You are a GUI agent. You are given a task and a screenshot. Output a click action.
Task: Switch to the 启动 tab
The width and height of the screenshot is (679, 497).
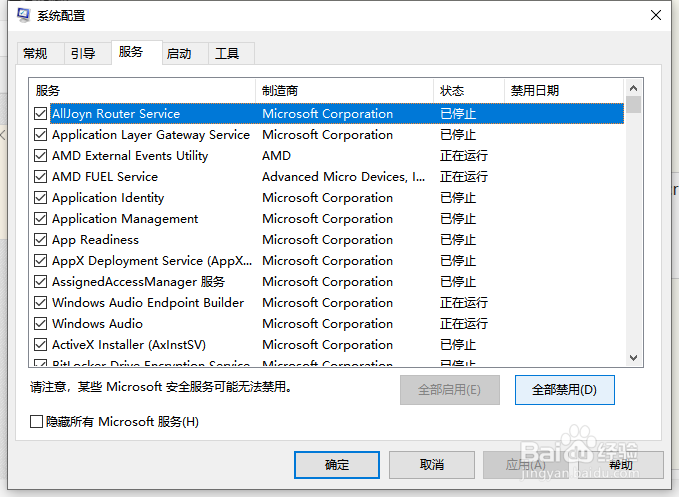[x=179, y=53]
